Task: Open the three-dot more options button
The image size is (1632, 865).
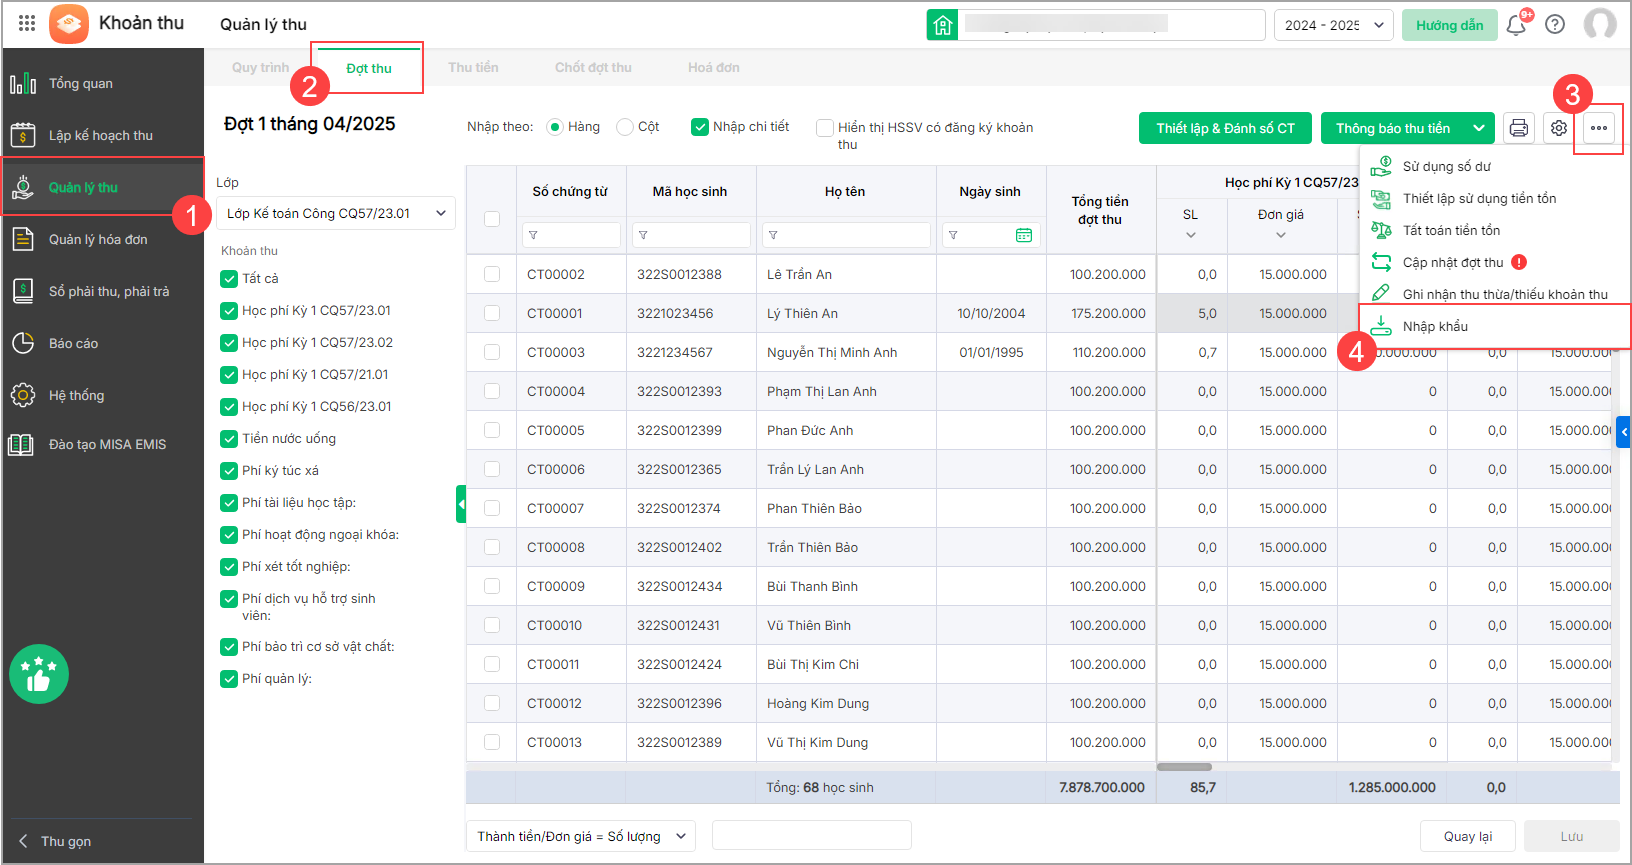Action: tap(1599, 128)
